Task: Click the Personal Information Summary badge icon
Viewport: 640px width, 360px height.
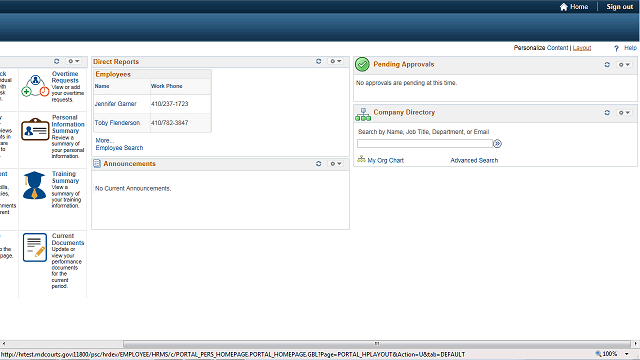Action: [x=35, y=129]
